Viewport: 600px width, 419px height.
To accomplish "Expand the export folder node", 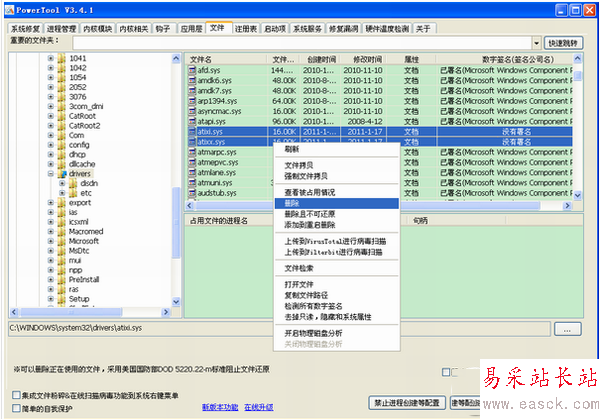I will (x=51, y=202).
